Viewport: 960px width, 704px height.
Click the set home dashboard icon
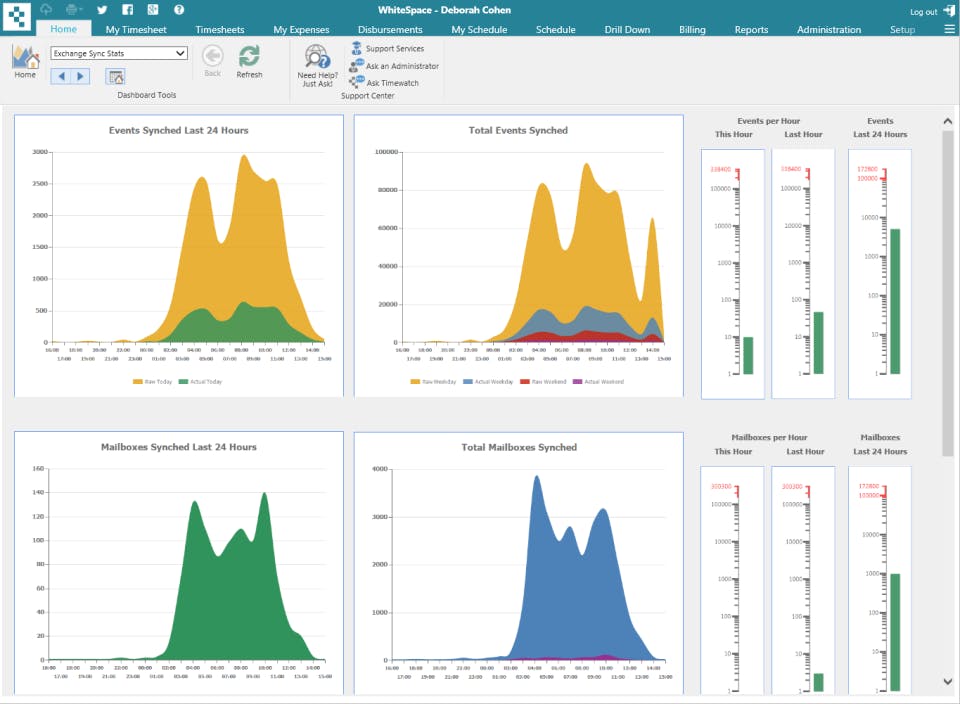click(x=115, y=77)
